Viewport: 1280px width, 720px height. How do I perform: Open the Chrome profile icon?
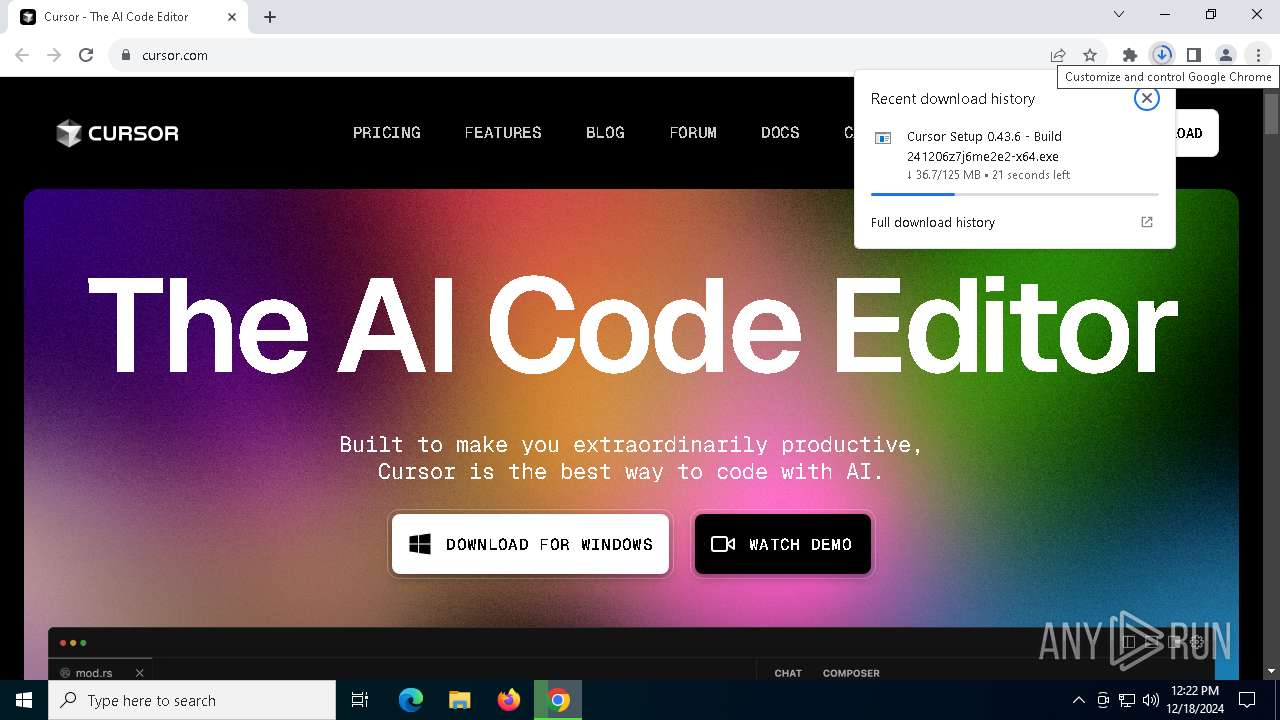click(1226, 55)
